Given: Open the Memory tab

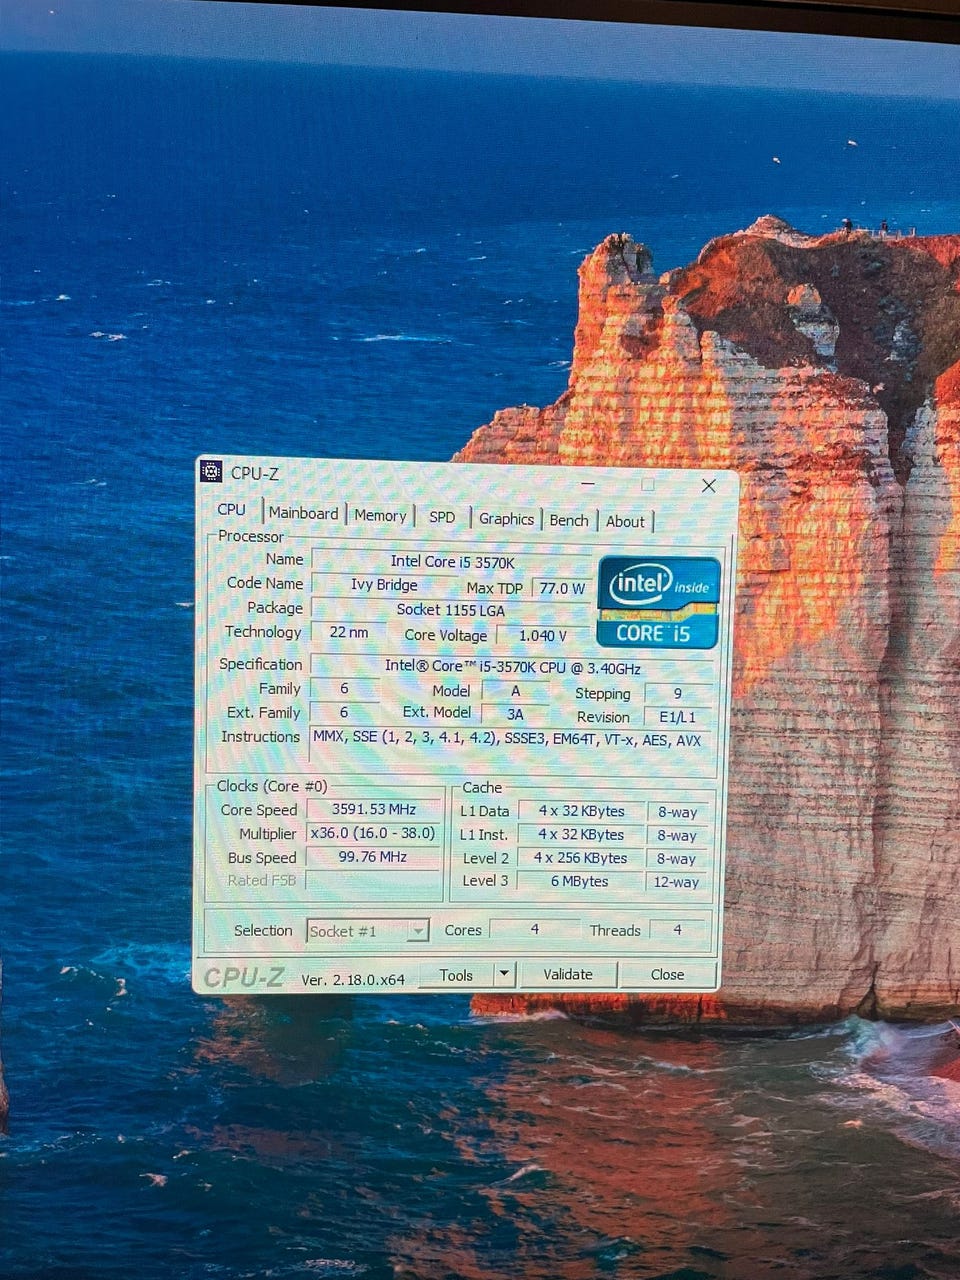Looking at the screenshot, I should coord(380,516).
